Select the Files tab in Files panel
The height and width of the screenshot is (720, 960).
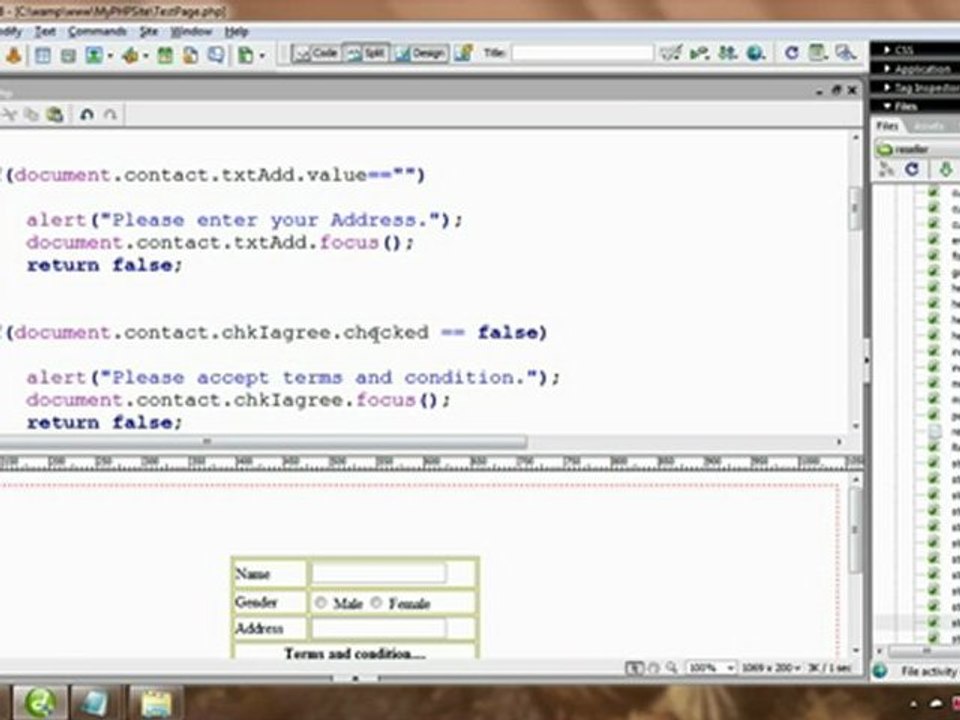[x=887, y=126]
